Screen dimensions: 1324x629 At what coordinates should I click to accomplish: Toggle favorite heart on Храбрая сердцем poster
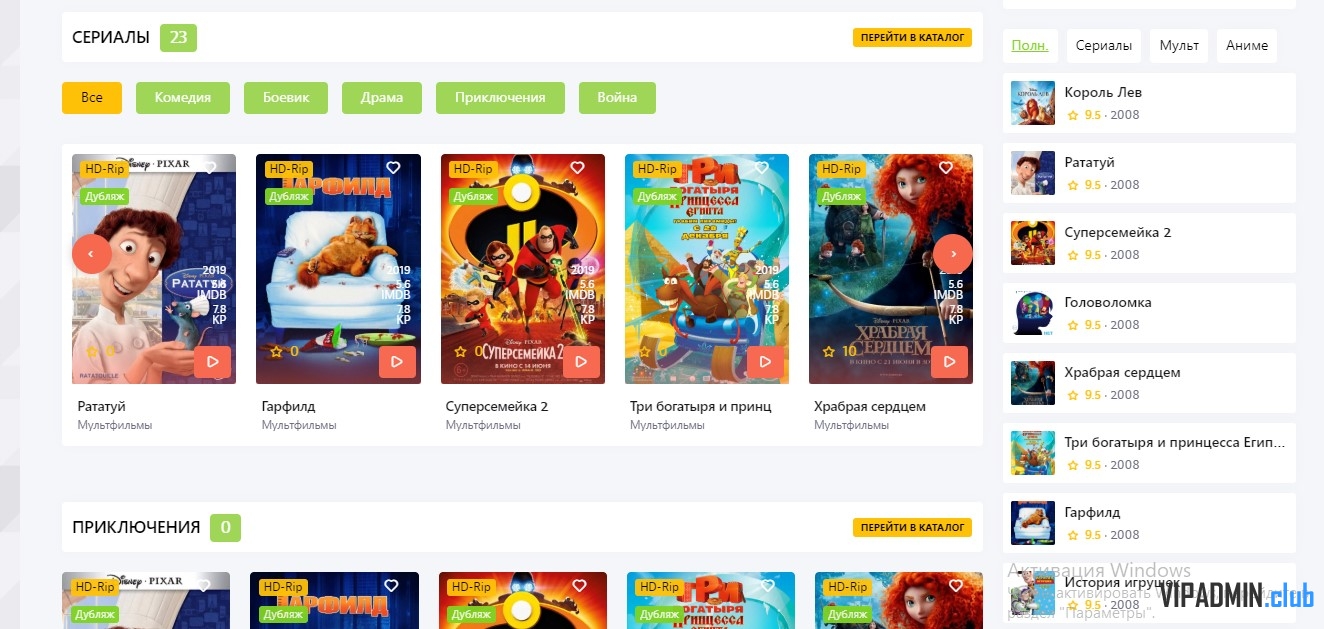(945, 168)
